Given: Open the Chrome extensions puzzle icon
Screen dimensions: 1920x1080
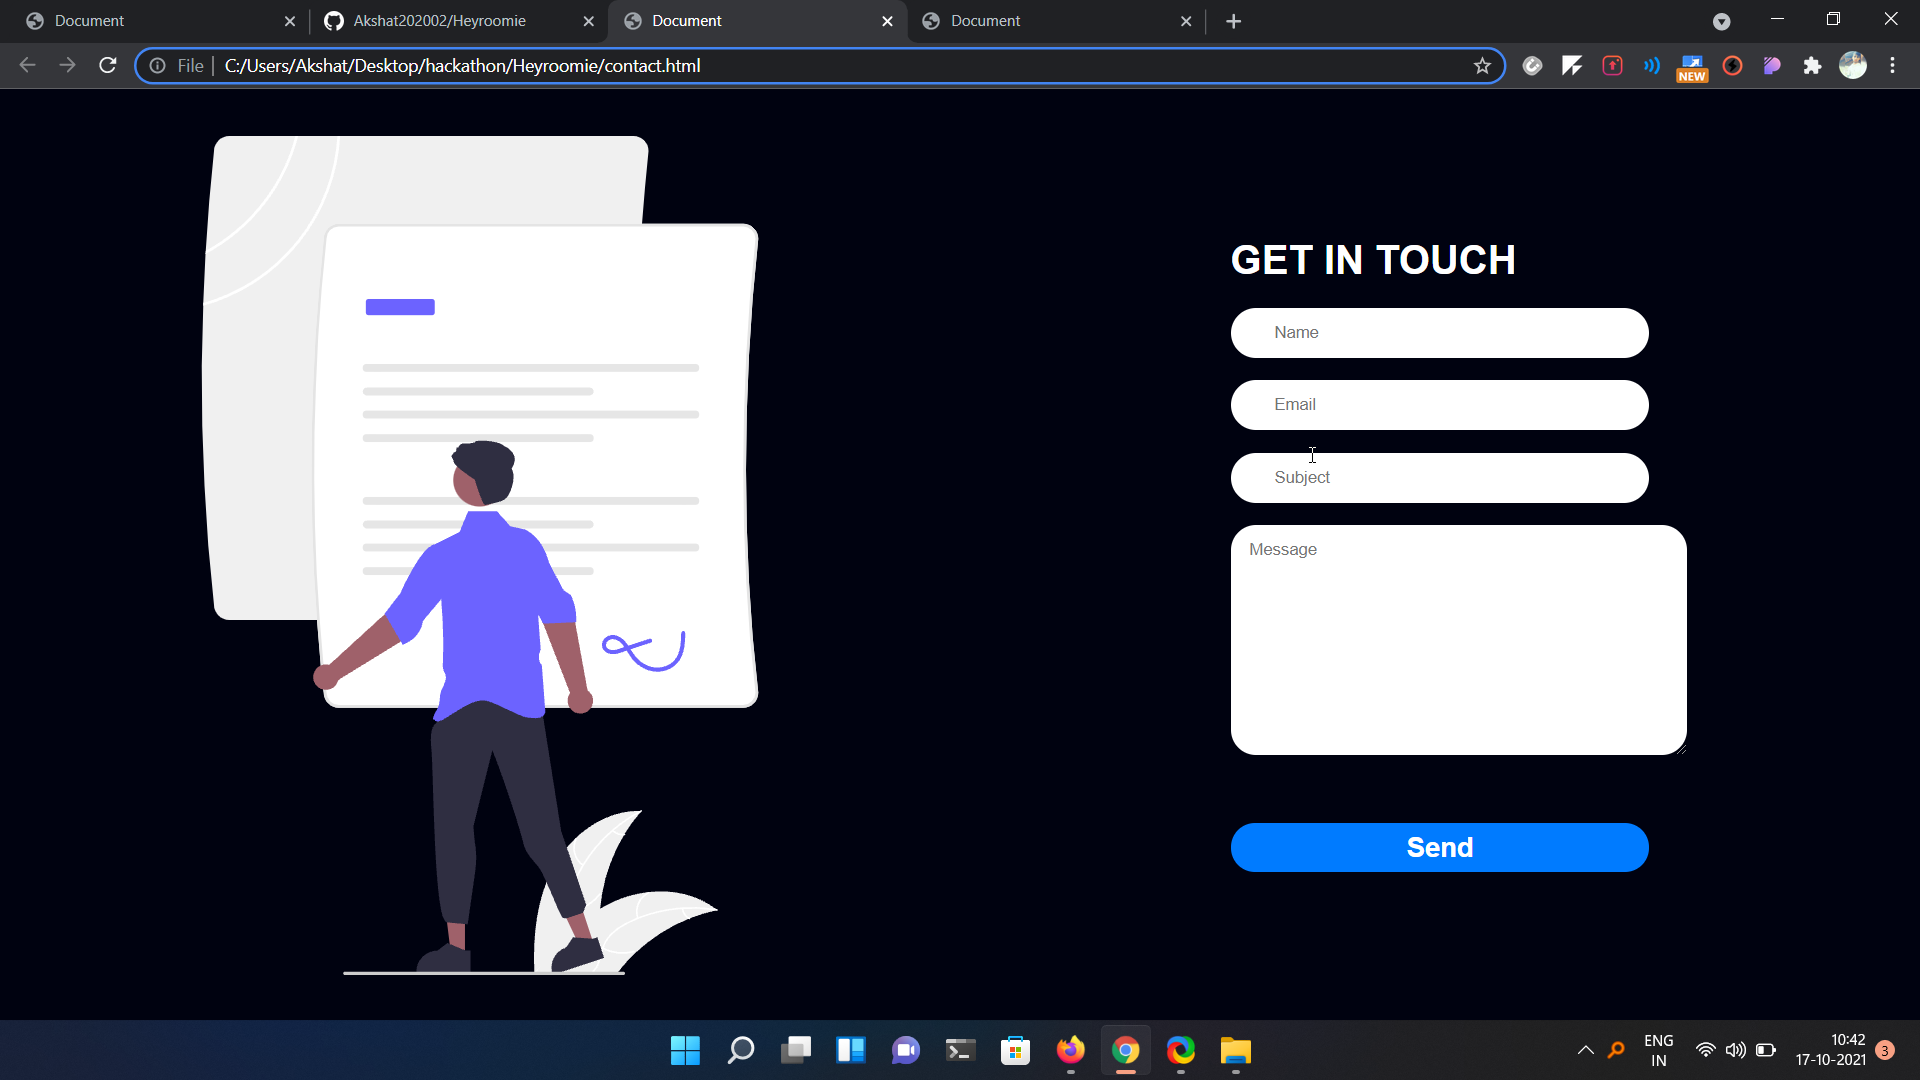Looking at the screenshot, I should (x=1812, y=66).
